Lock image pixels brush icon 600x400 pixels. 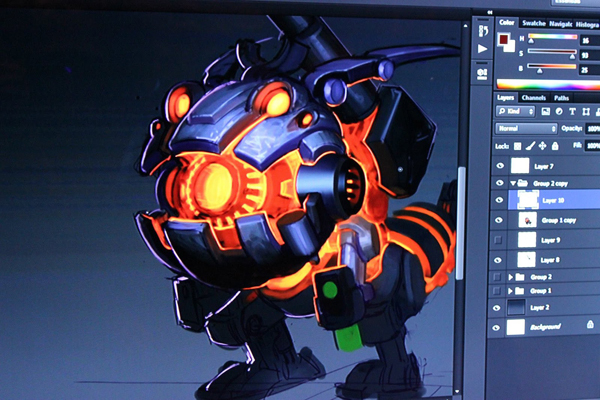click(530, 146)
